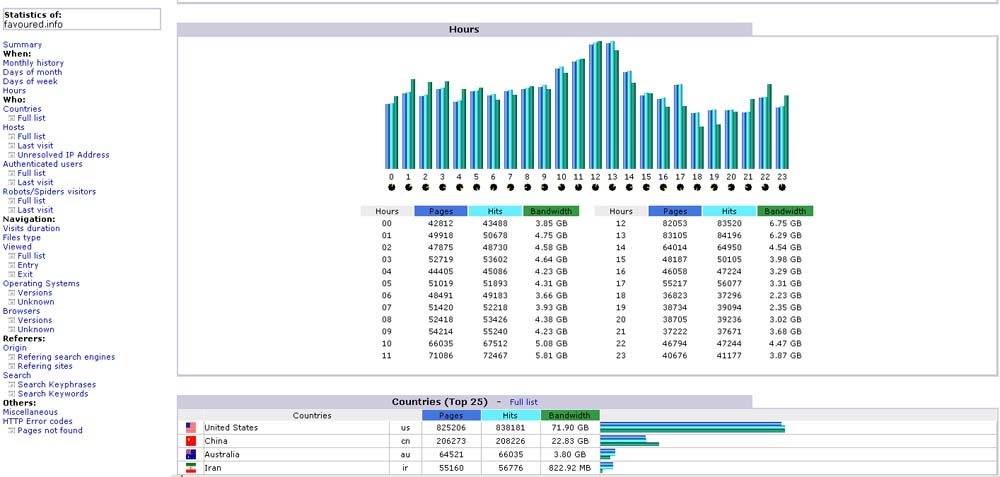Open Refering sites list
Screen dimensions: 1000x477
click(x=45, y=367)
